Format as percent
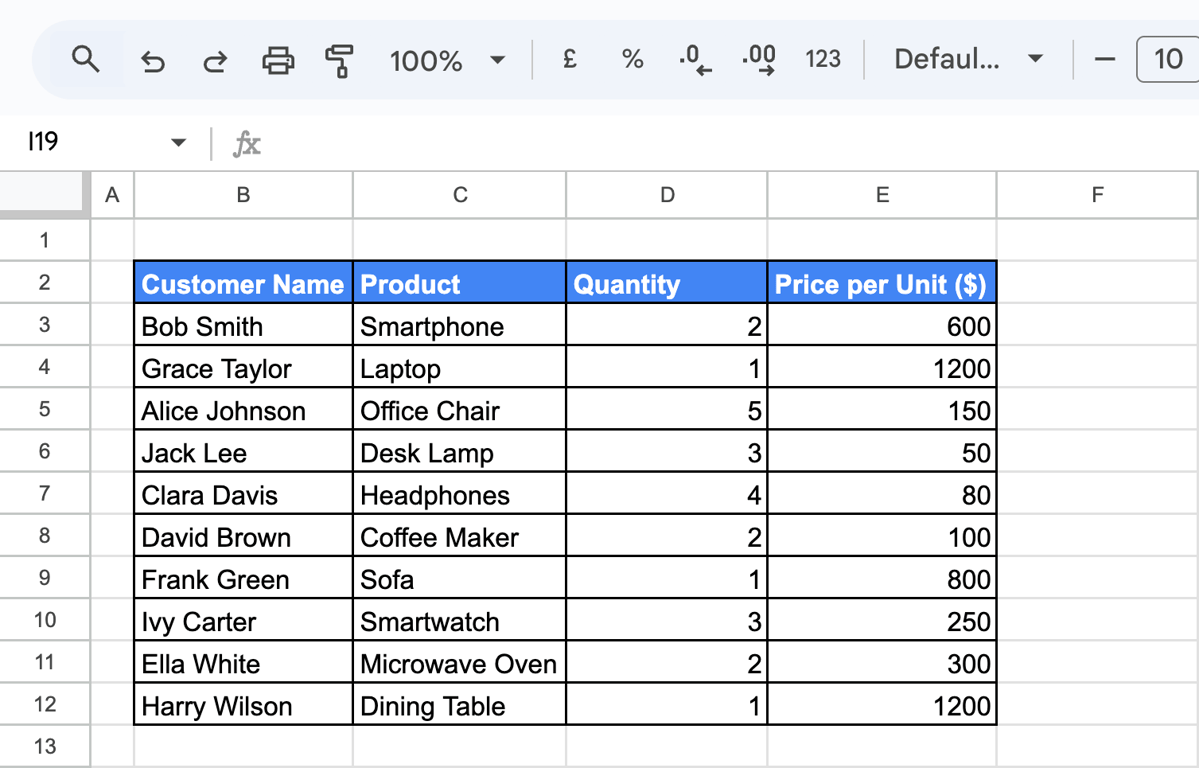This screenshot has height=768, width=1199. [632, 59]
